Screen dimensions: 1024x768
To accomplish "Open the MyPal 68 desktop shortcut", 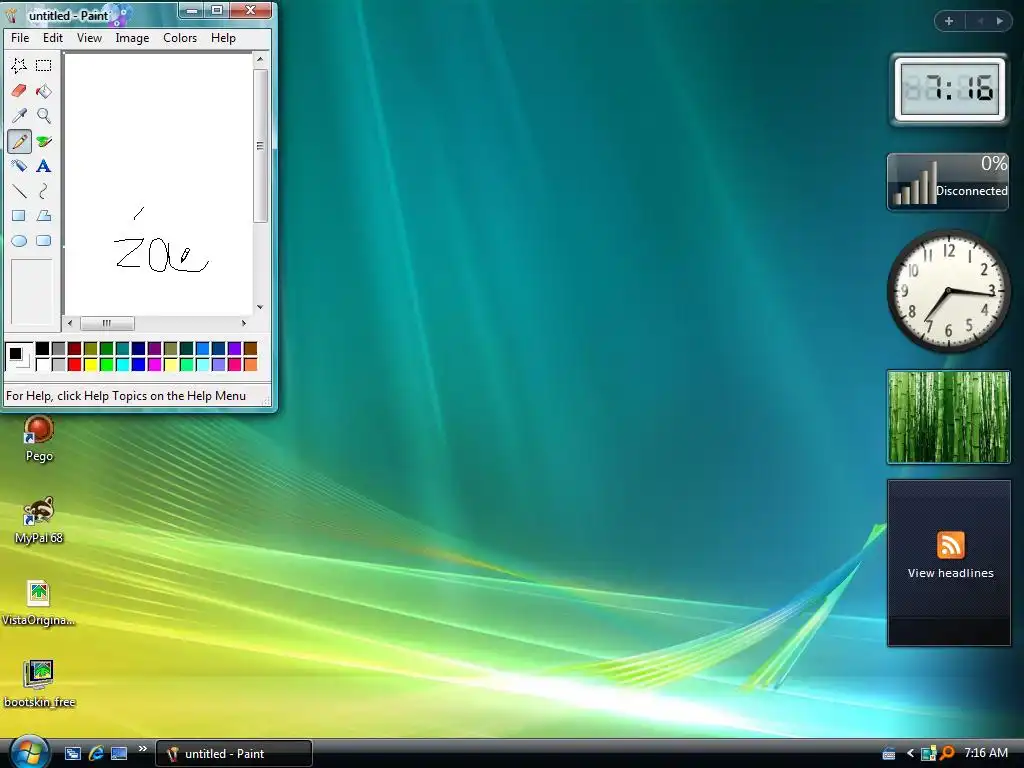I will 39,520.
